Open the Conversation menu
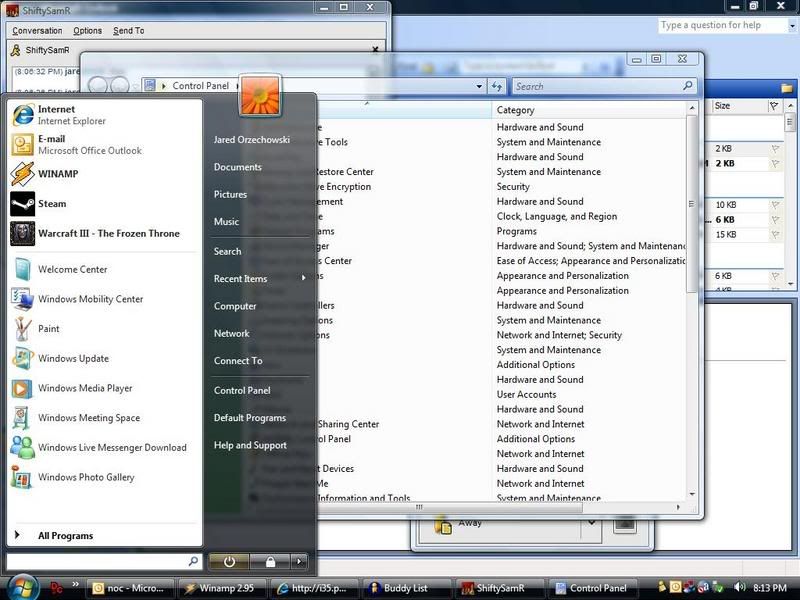800x600 pixels. pyautogui.click(x=37, y=31)
